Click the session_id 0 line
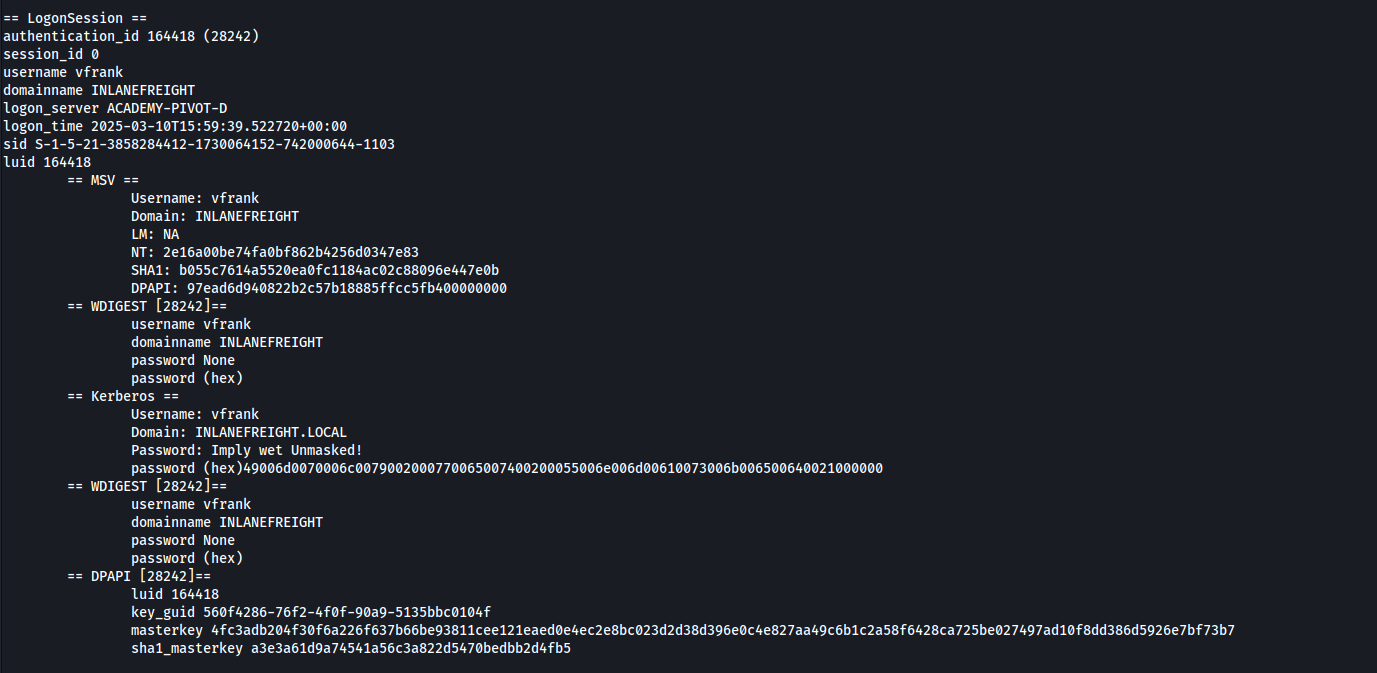 (x=51, y=54)
